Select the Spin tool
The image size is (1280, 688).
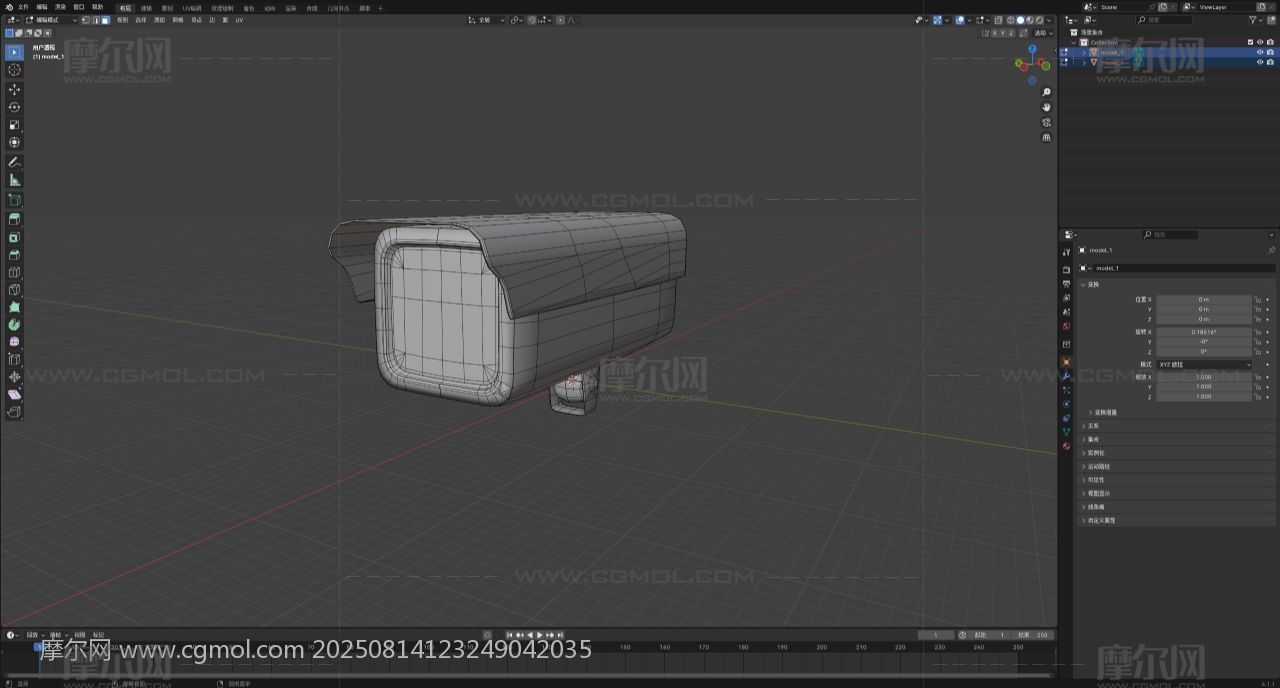[14, 324]
